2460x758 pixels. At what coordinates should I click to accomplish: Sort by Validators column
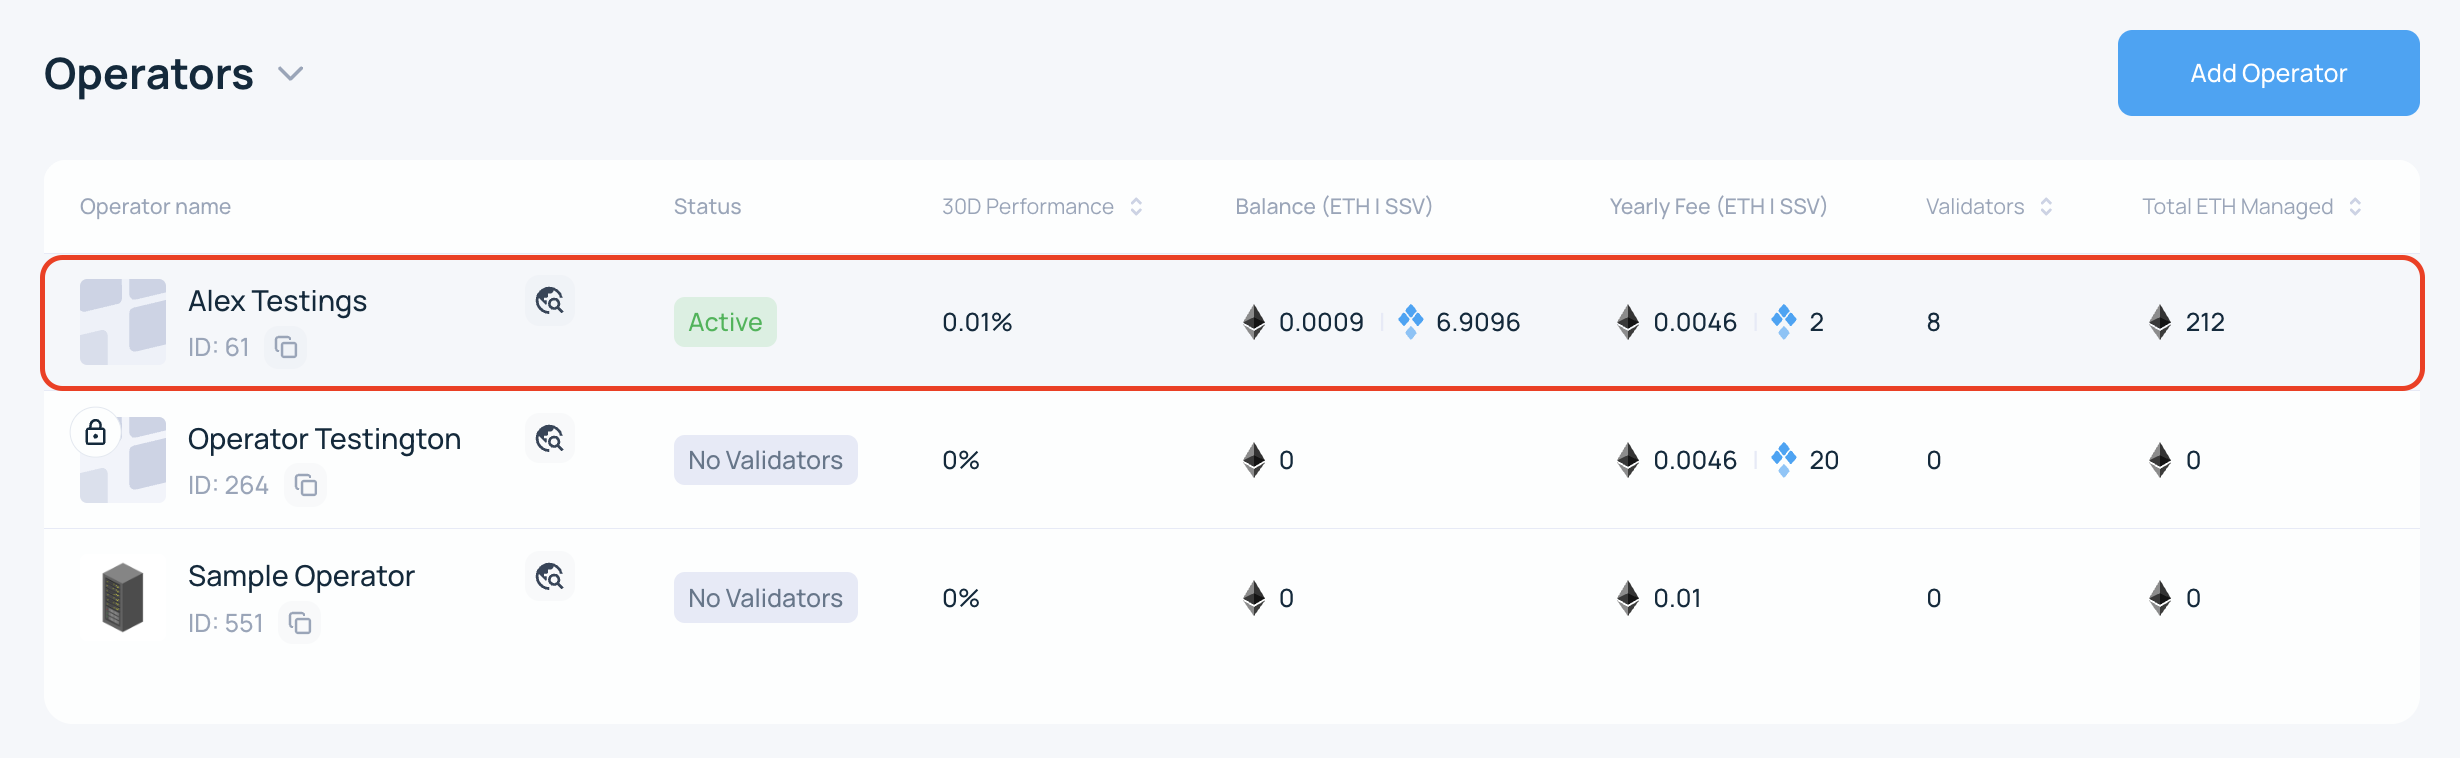2046,206
